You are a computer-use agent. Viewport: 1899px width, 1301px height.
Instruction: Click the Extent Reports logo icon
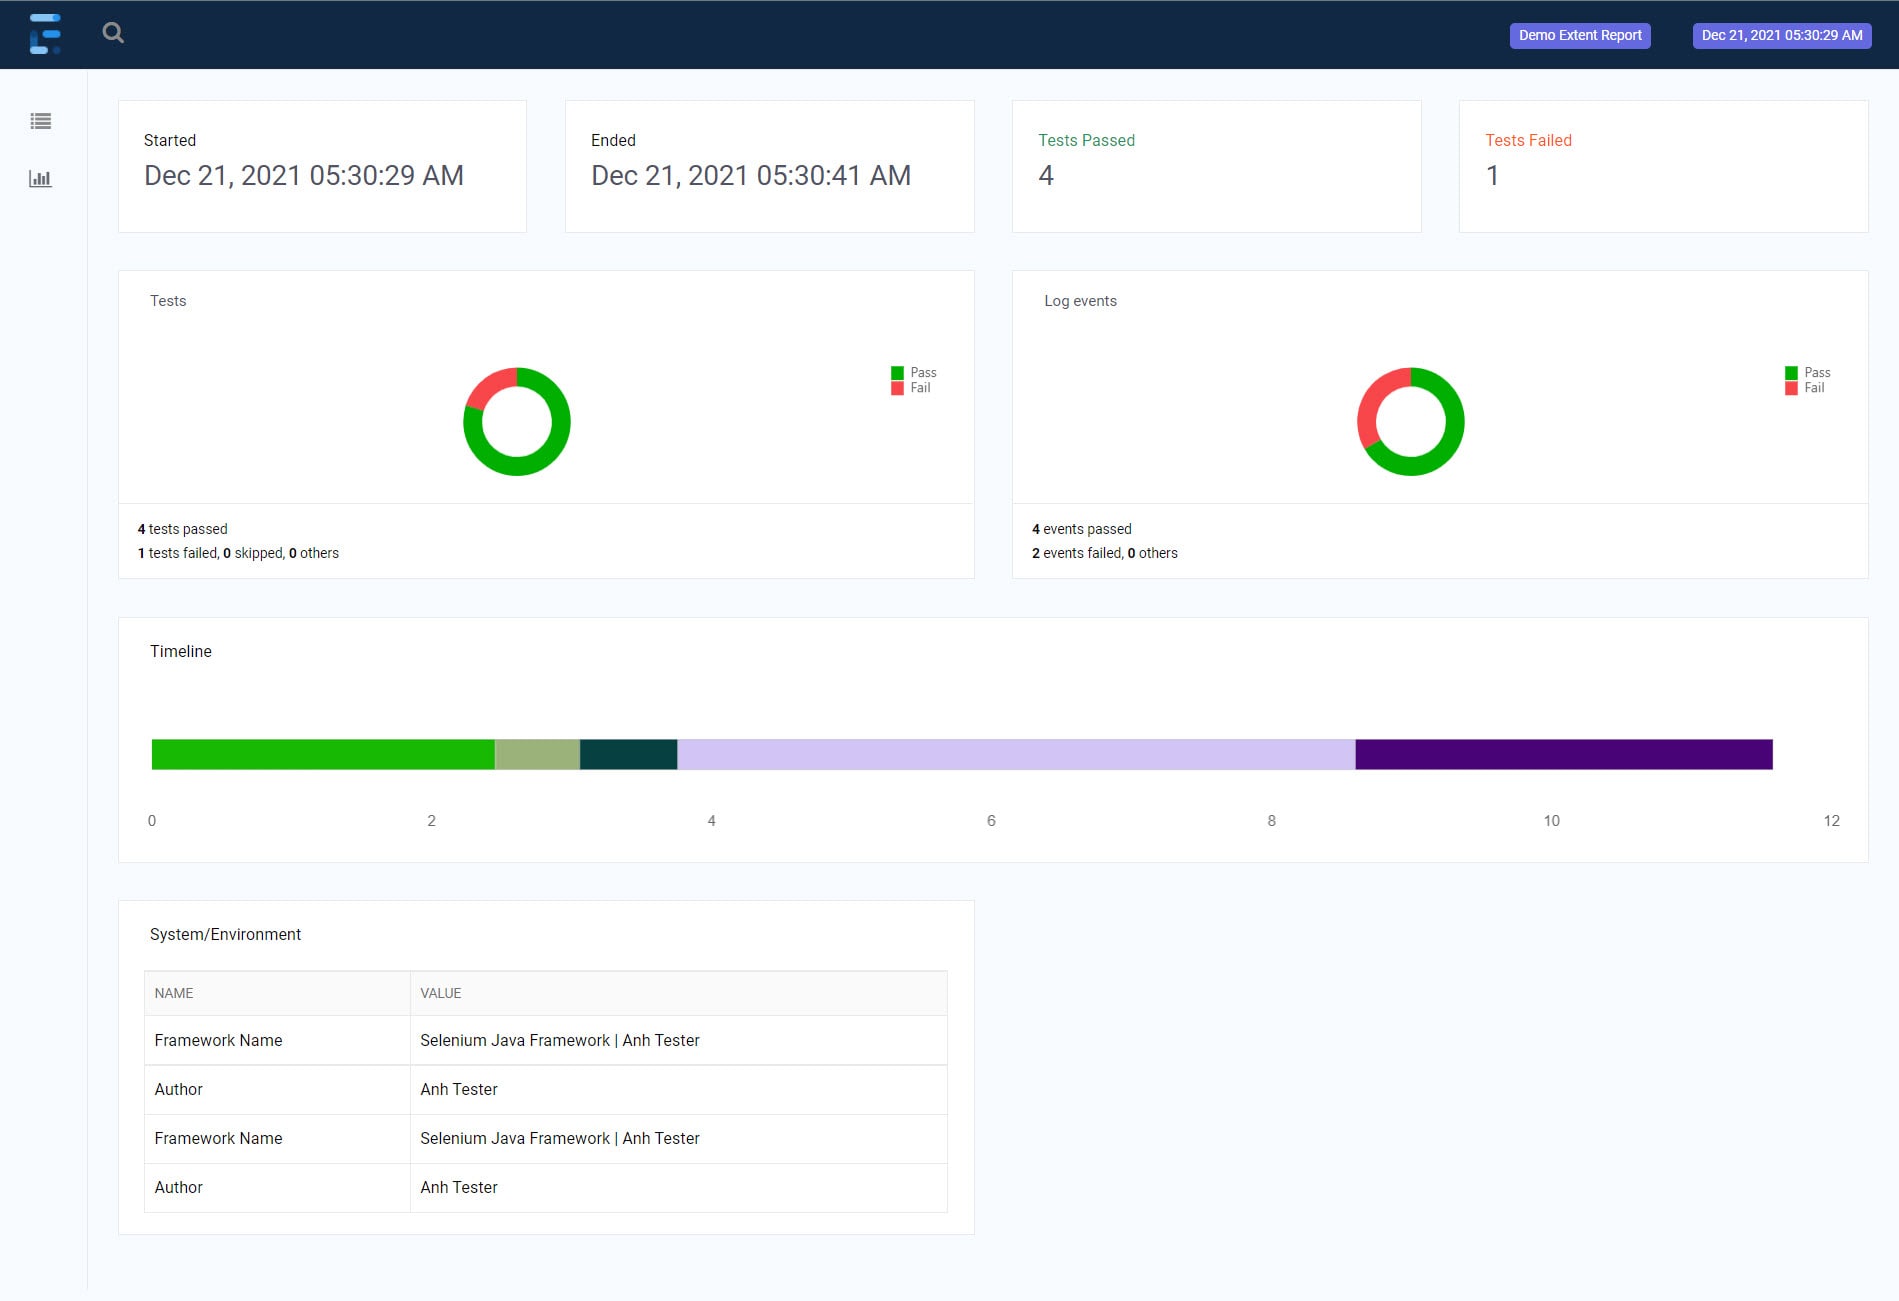pos(45,34)
